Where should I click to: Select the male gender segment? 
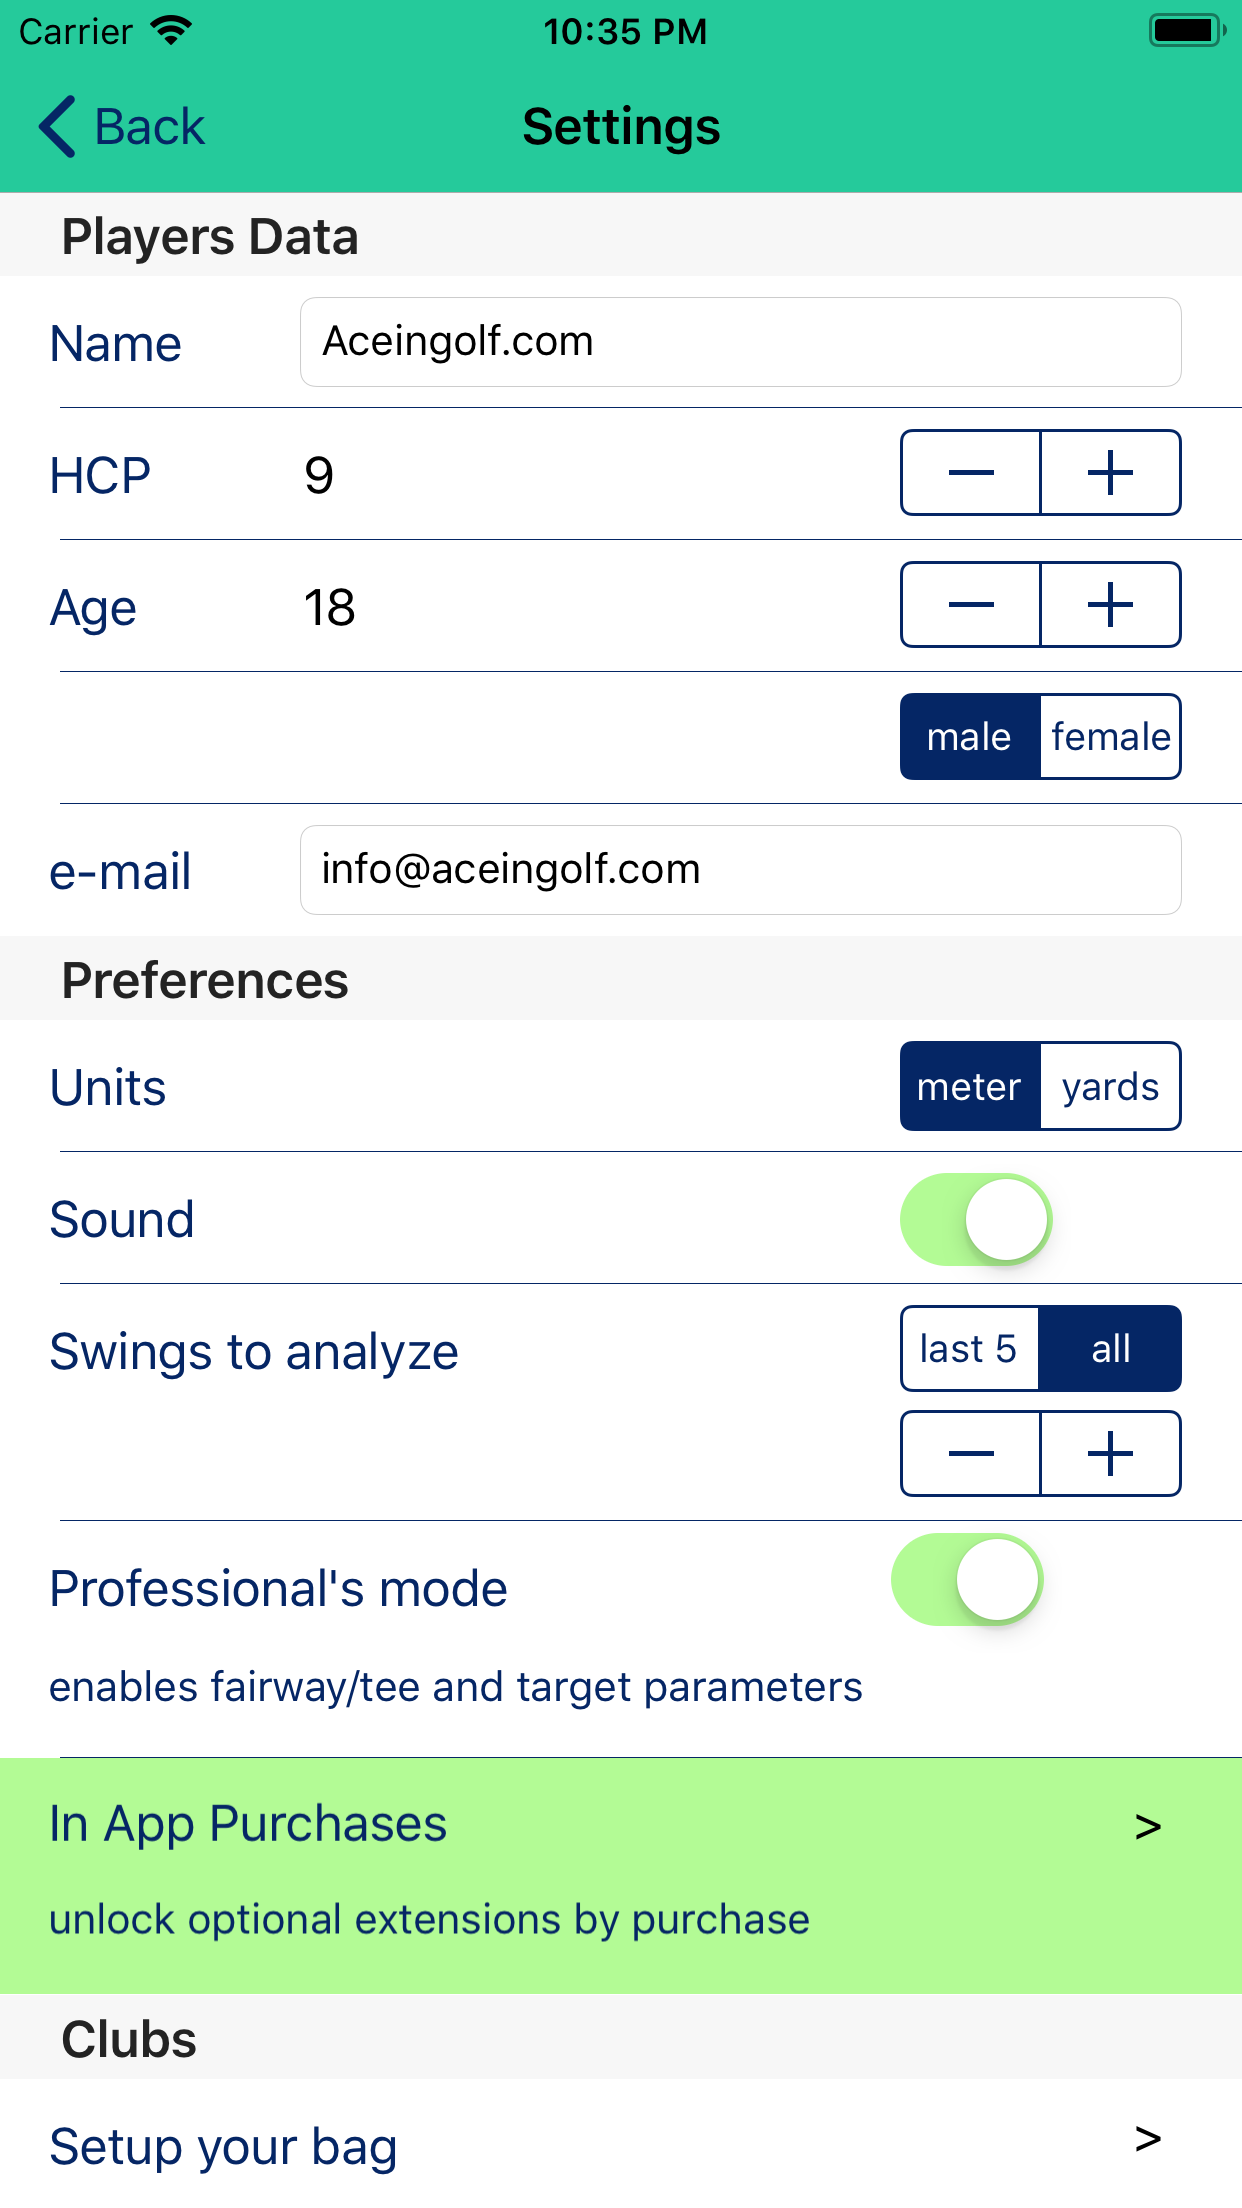[x=970, y=737]
